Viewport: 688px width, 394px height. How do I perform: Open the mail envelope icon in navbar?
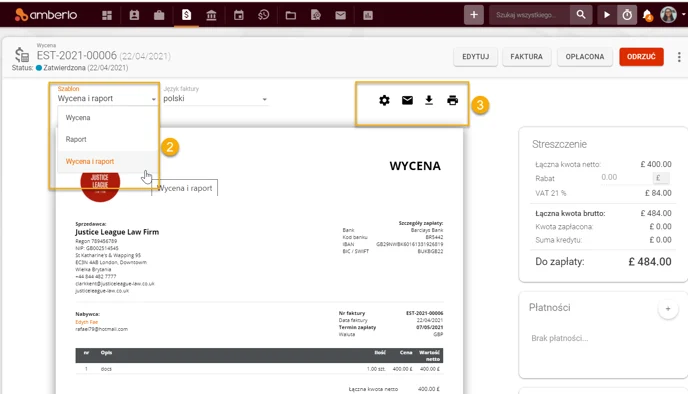point(340,15)
